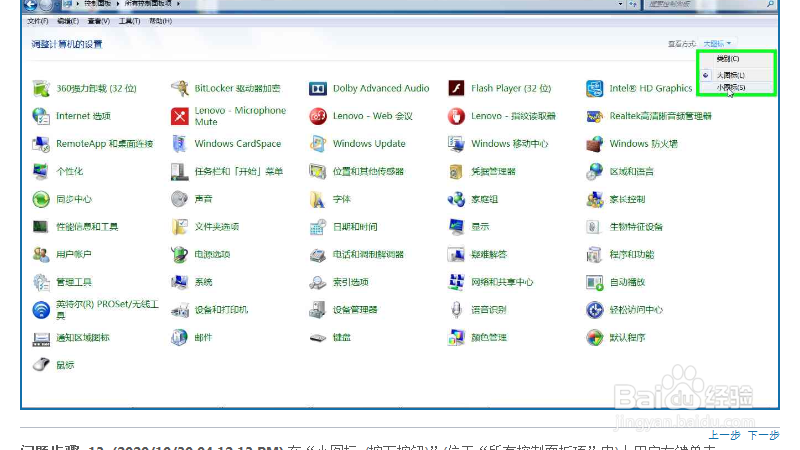Open the Dolby Advanced Audio icon
Viewport: 800px width, 450px height.
(x=318, y=89)
